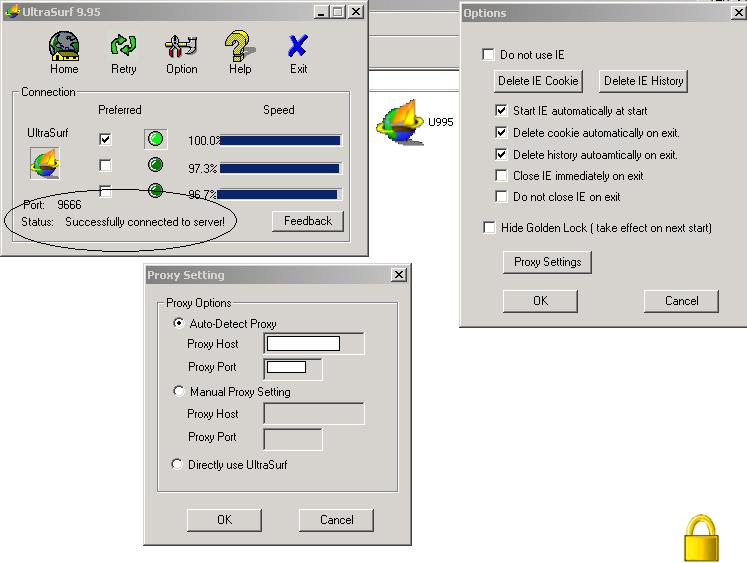This screenshot has height=563, width=747.
Task: Click the Speed column header
Action: (279, 110)
